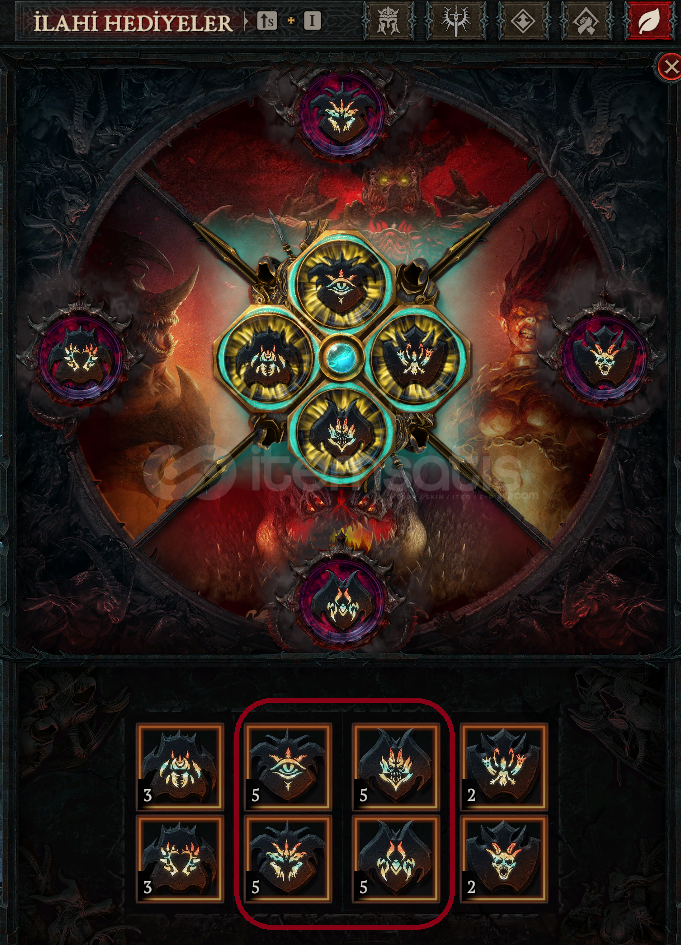681x945 pixels.
Task: Click the left golden inner gift slot
Action: 265,359
